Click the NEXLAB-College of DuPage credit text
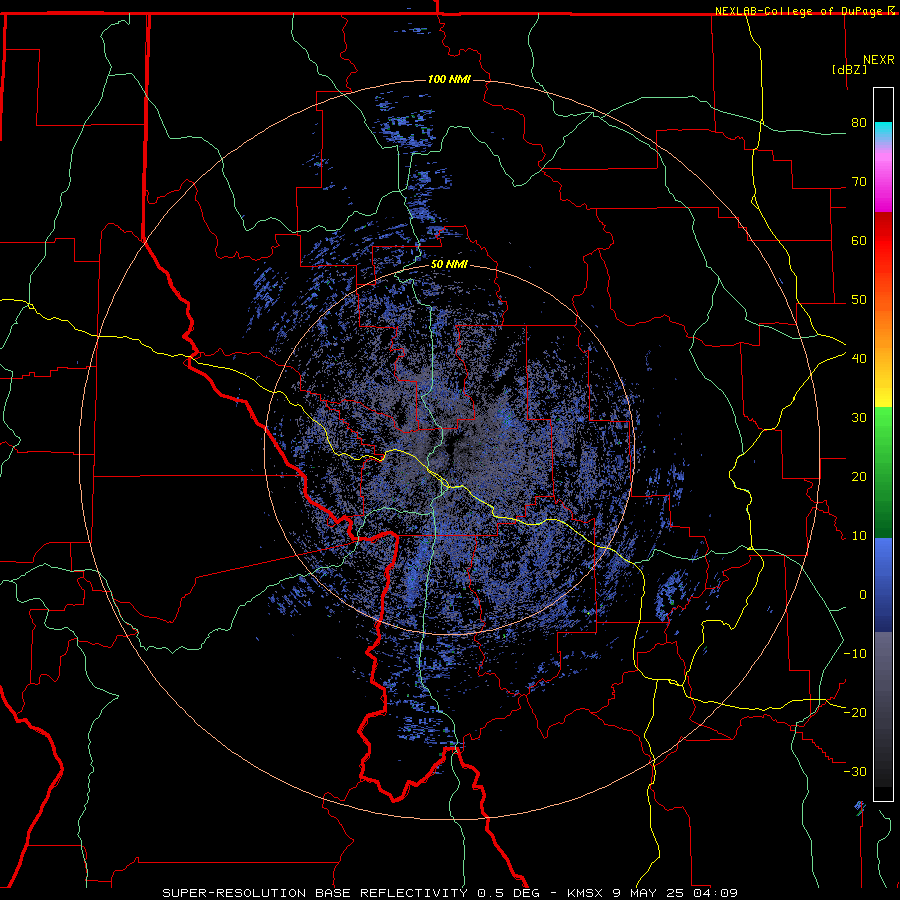The width and height of the screenshot is (900, 900). point(805,11)
